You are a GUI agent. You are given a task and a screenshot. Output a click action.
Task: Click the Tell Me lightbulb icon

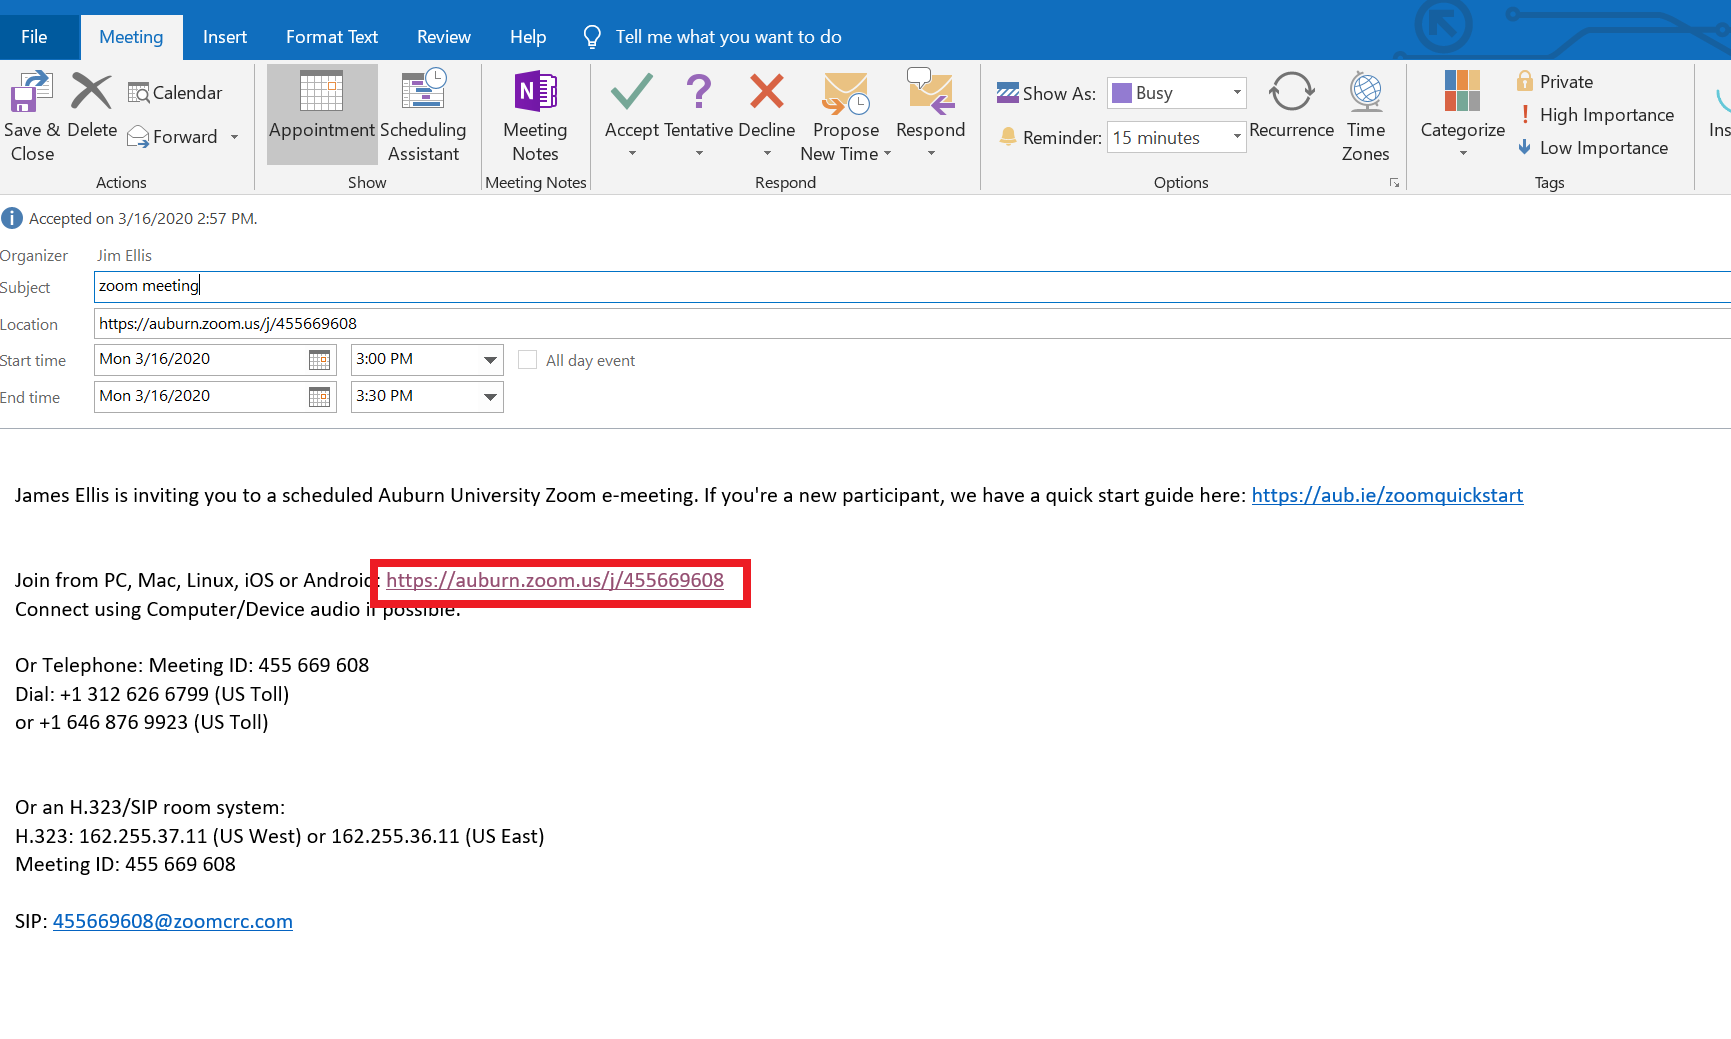pos(592,37)
